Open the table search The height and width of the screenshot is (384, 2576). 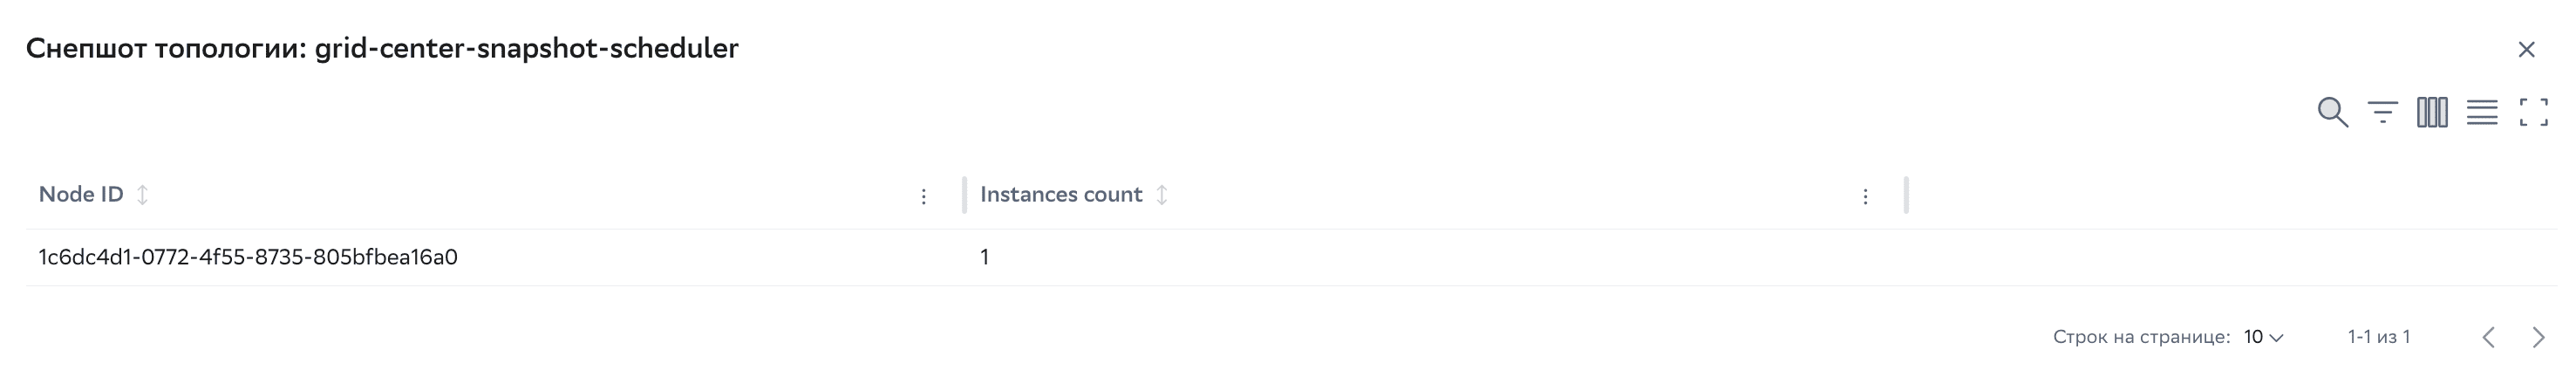[2332, 112]
